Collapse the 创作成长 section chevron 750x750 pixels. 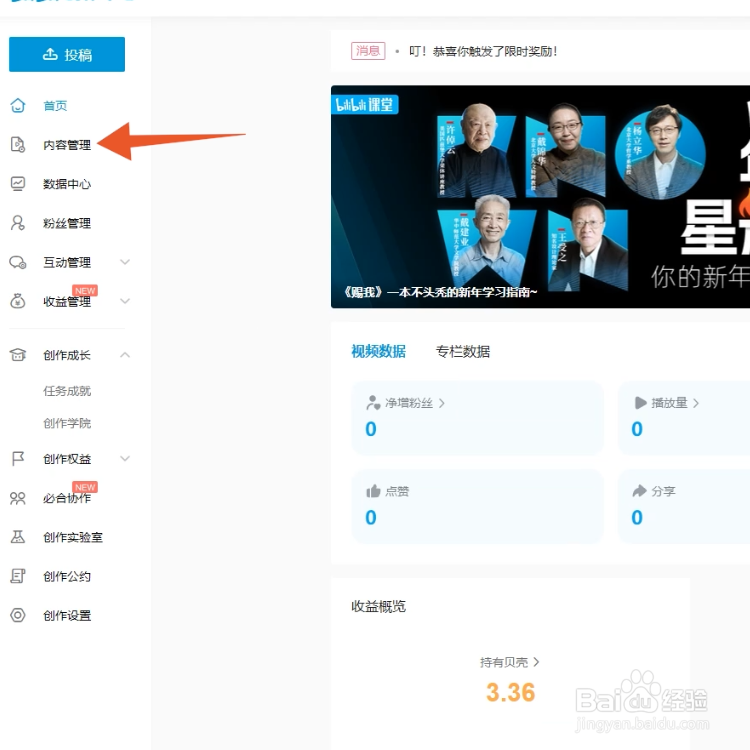click(x=125, y=355)
